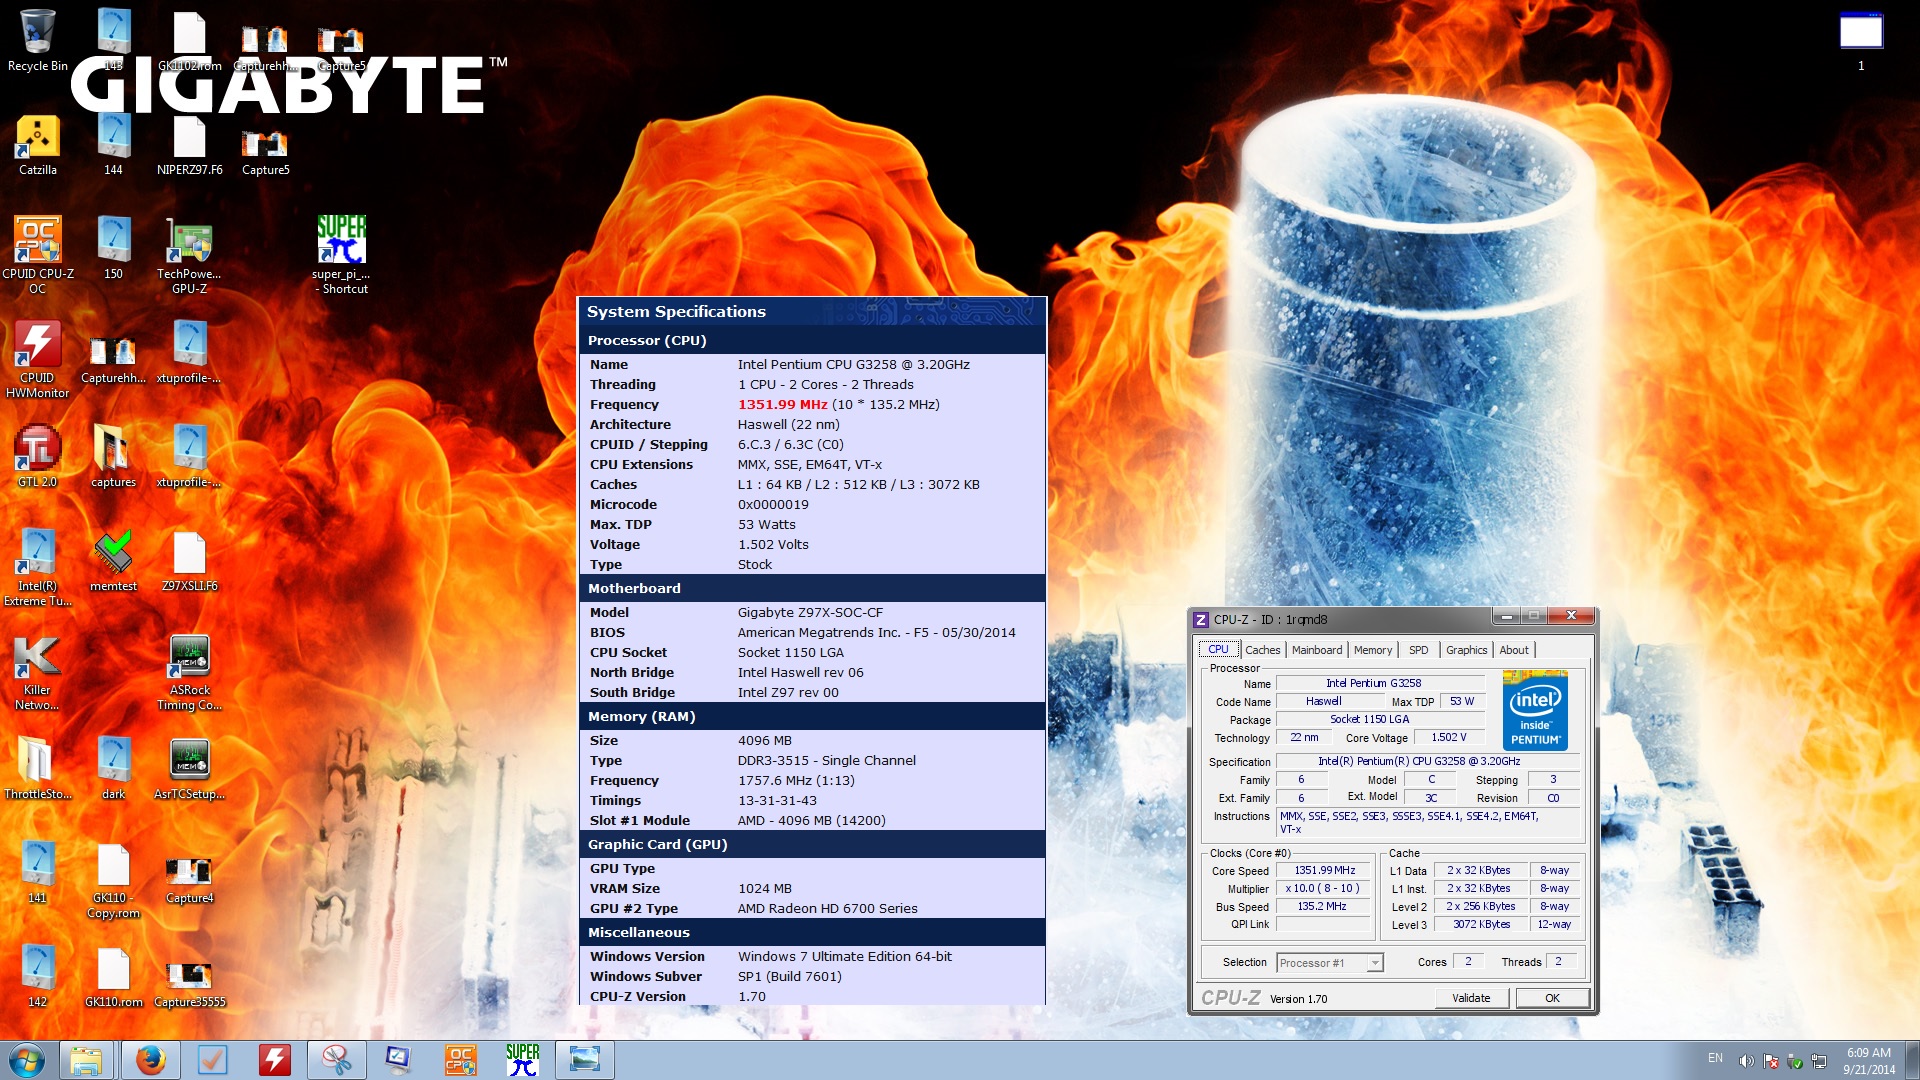Click the Windows 7 Ultimate Edition text
This screenshot has width=1920, height=1080.
point(845,957)
